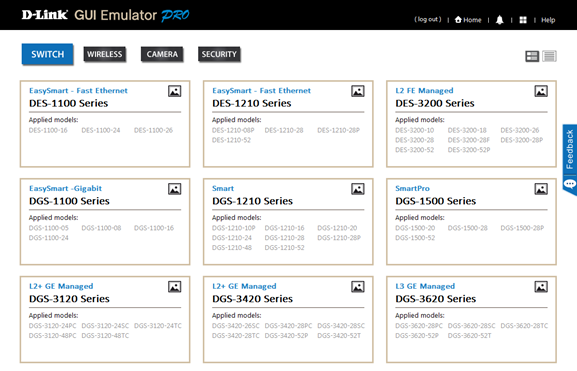The image size is (577, 371).
Task: Show image for DES-3200 Series
Action: pos(541,91)
